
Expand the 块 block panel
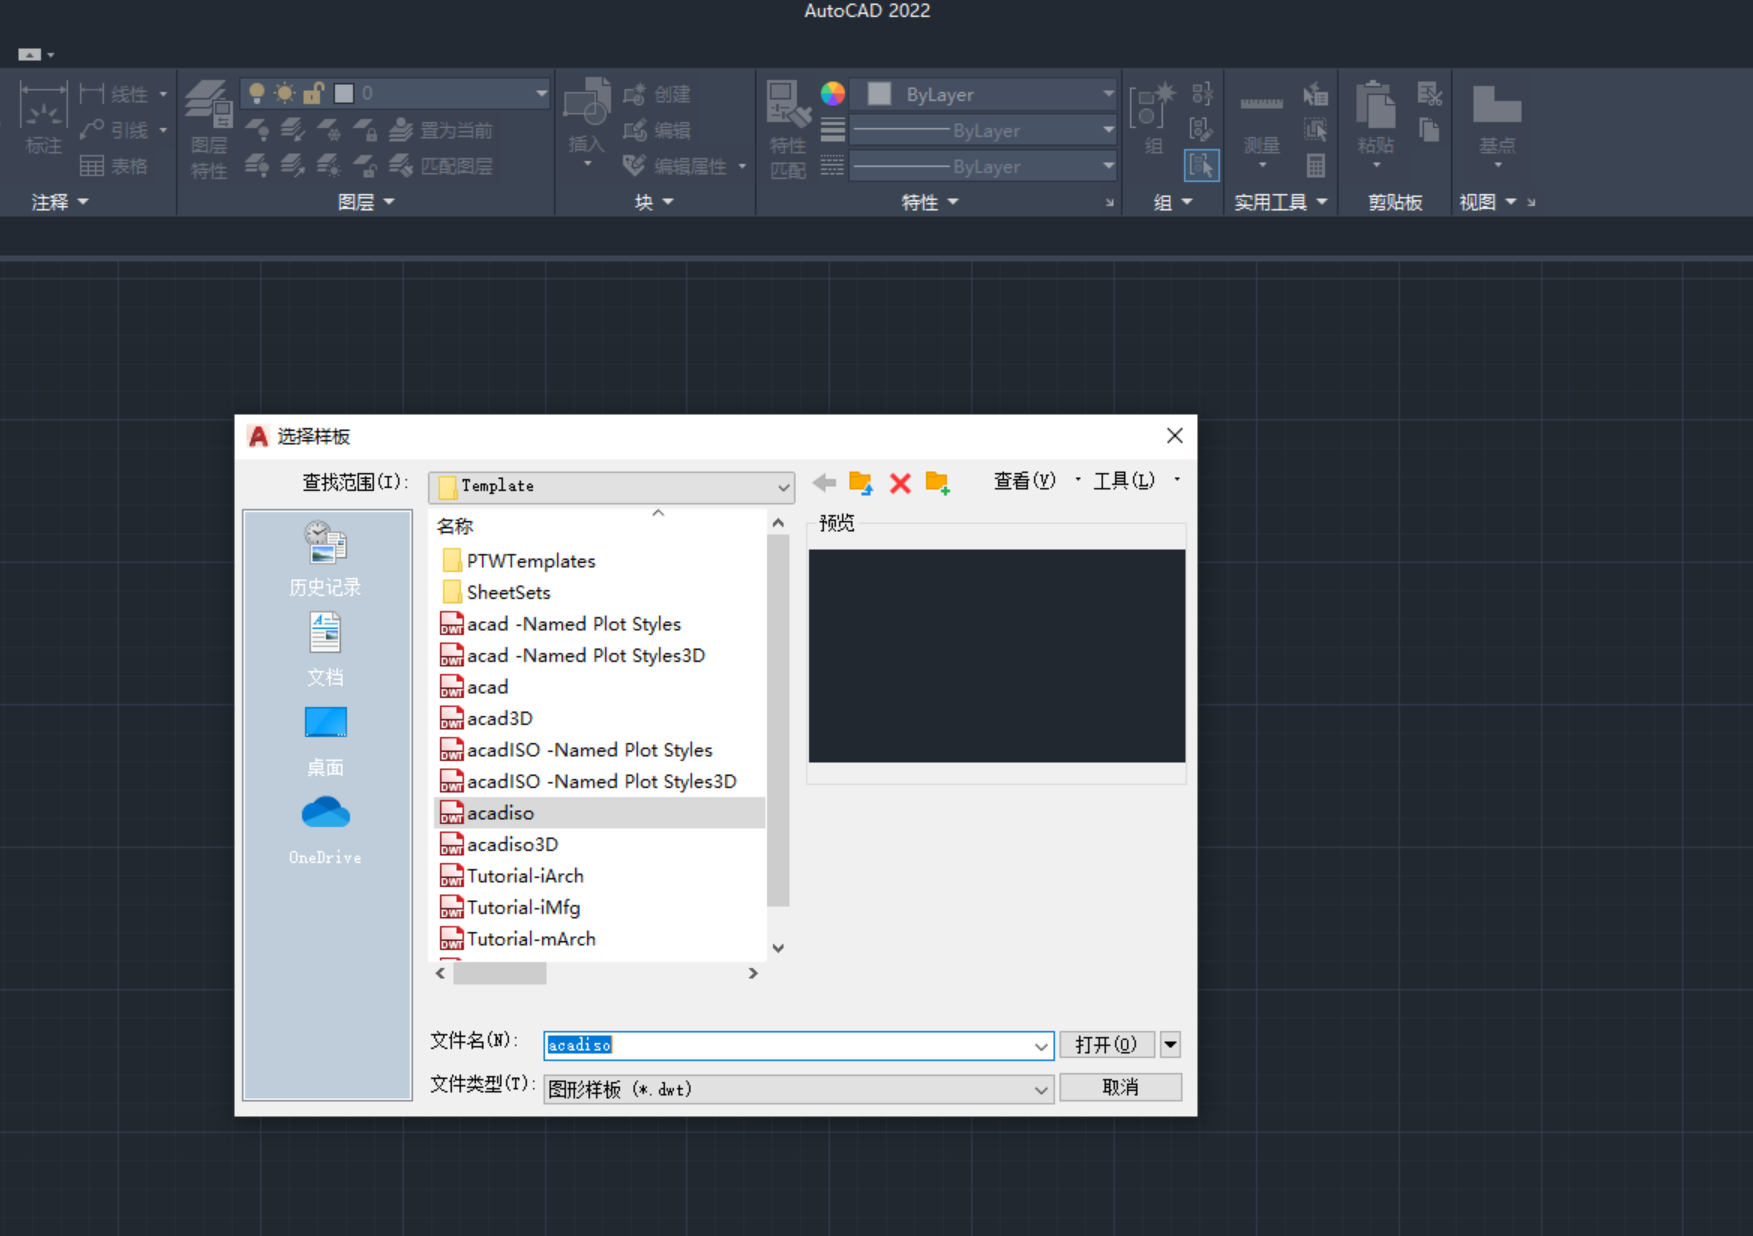point(654,202)
